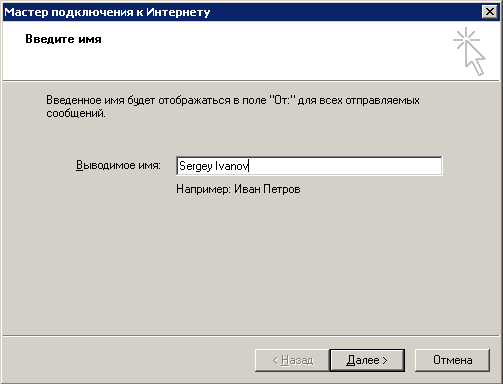Cancel the wizard with Отмена button

coord(452,360)
